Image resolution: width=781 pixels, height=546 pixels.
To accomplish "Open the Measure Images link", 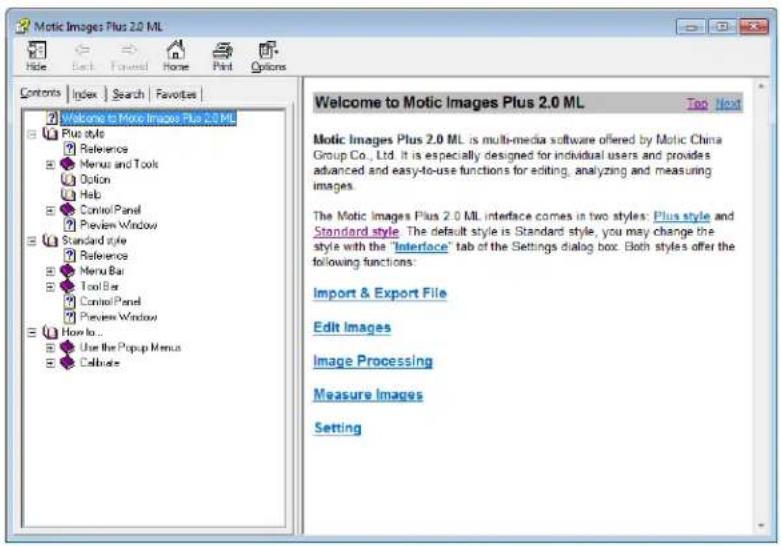I will point(368,395).
